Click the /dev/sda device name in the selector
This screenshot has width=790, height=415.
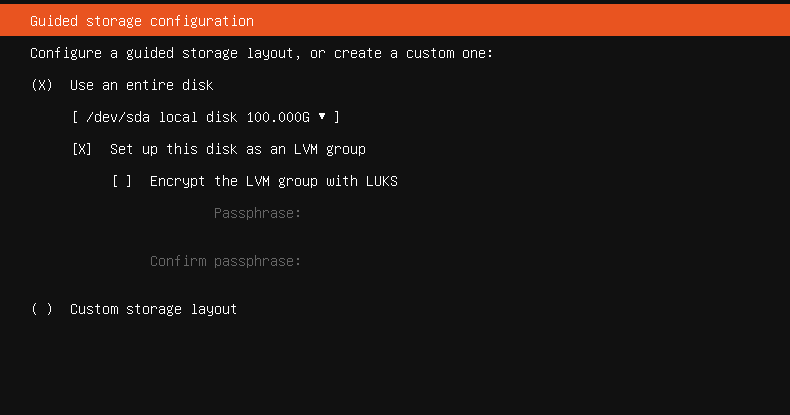118,117
